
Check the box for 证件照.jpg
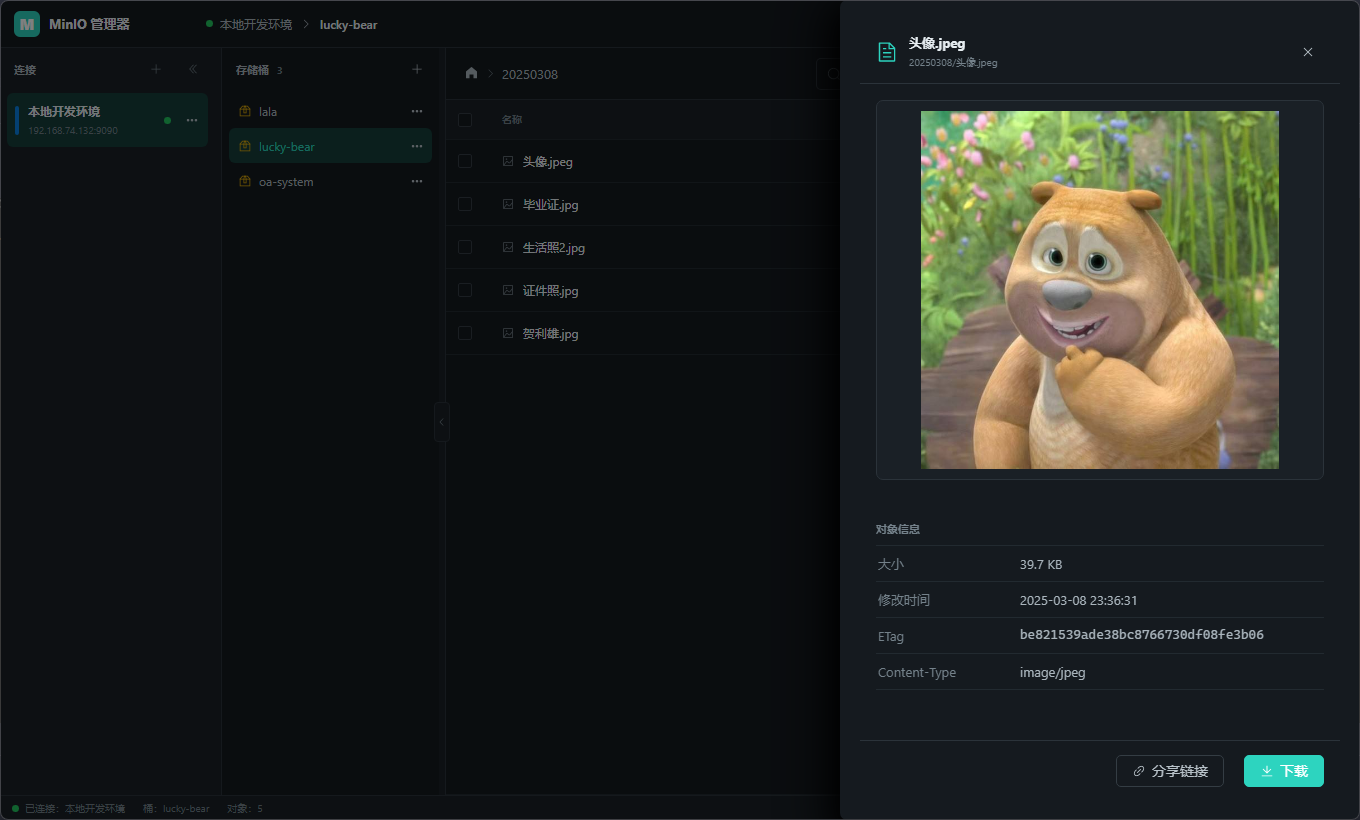pyautogui.click(x=465, y=290)
